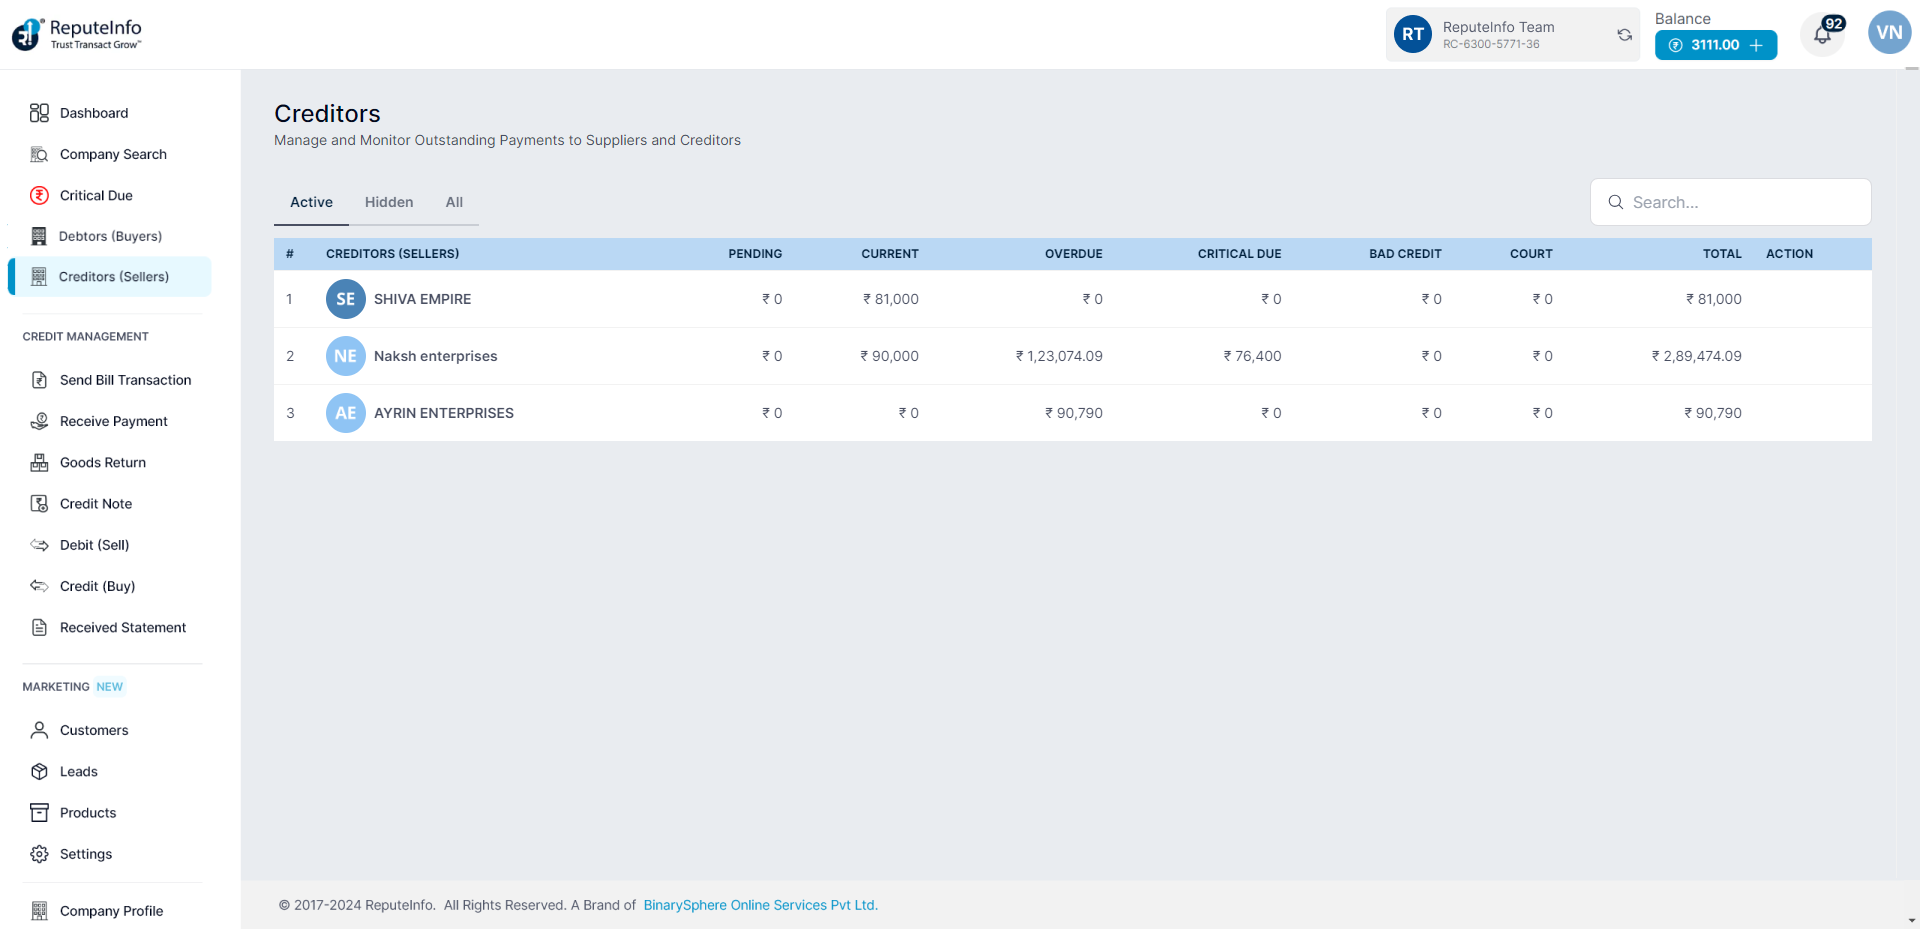Open the ReputeInfo Team account switcher

[x=1497, y=35]
